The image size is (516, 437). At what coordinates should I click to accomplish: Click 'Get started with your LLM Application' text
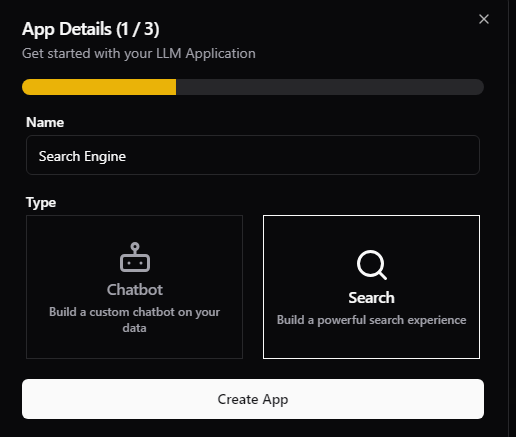[x=139, y=54]
